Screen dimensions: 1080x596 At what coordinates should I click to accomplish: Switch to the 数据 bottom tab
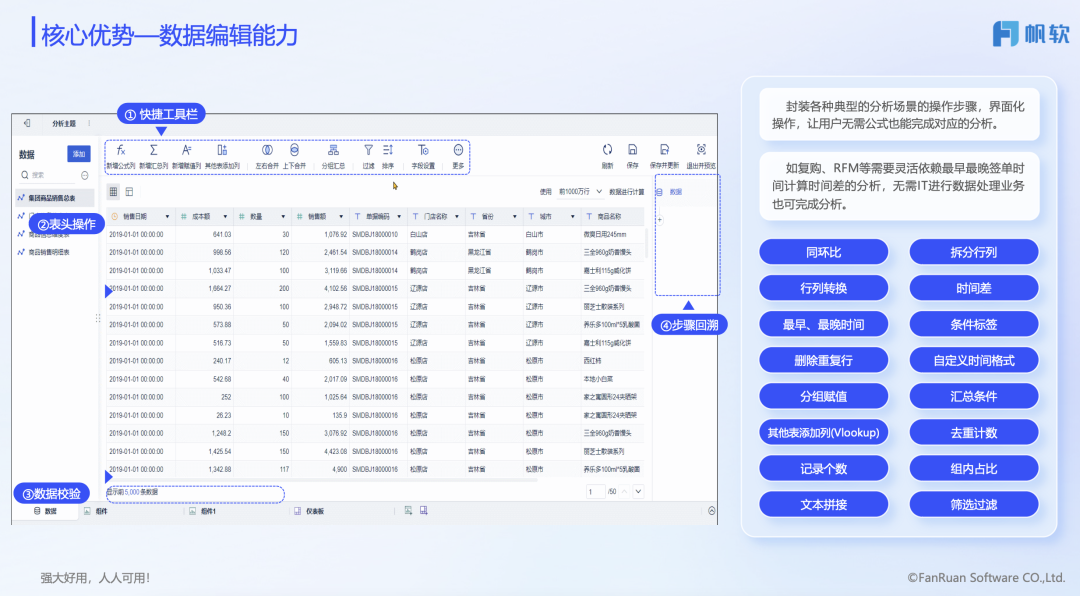(x=45, y=511)
